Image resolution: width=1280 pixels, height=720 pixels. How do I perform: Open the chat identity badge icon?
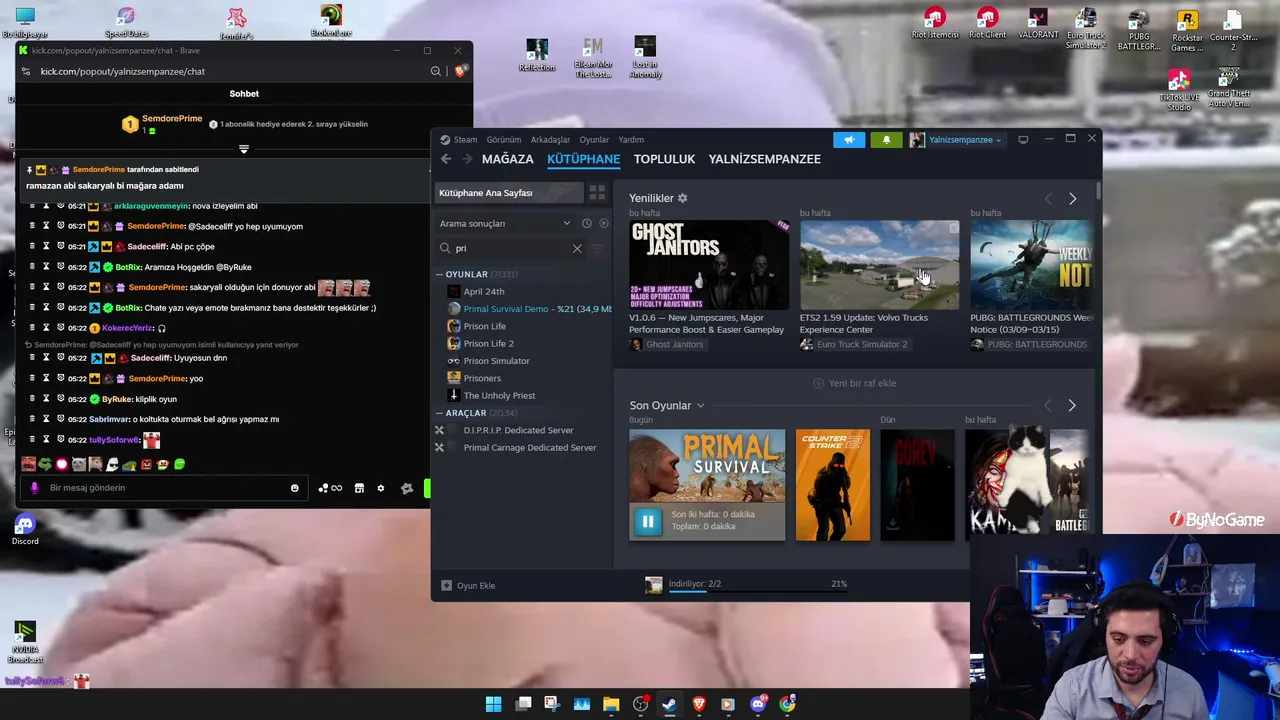coord(406,488)
